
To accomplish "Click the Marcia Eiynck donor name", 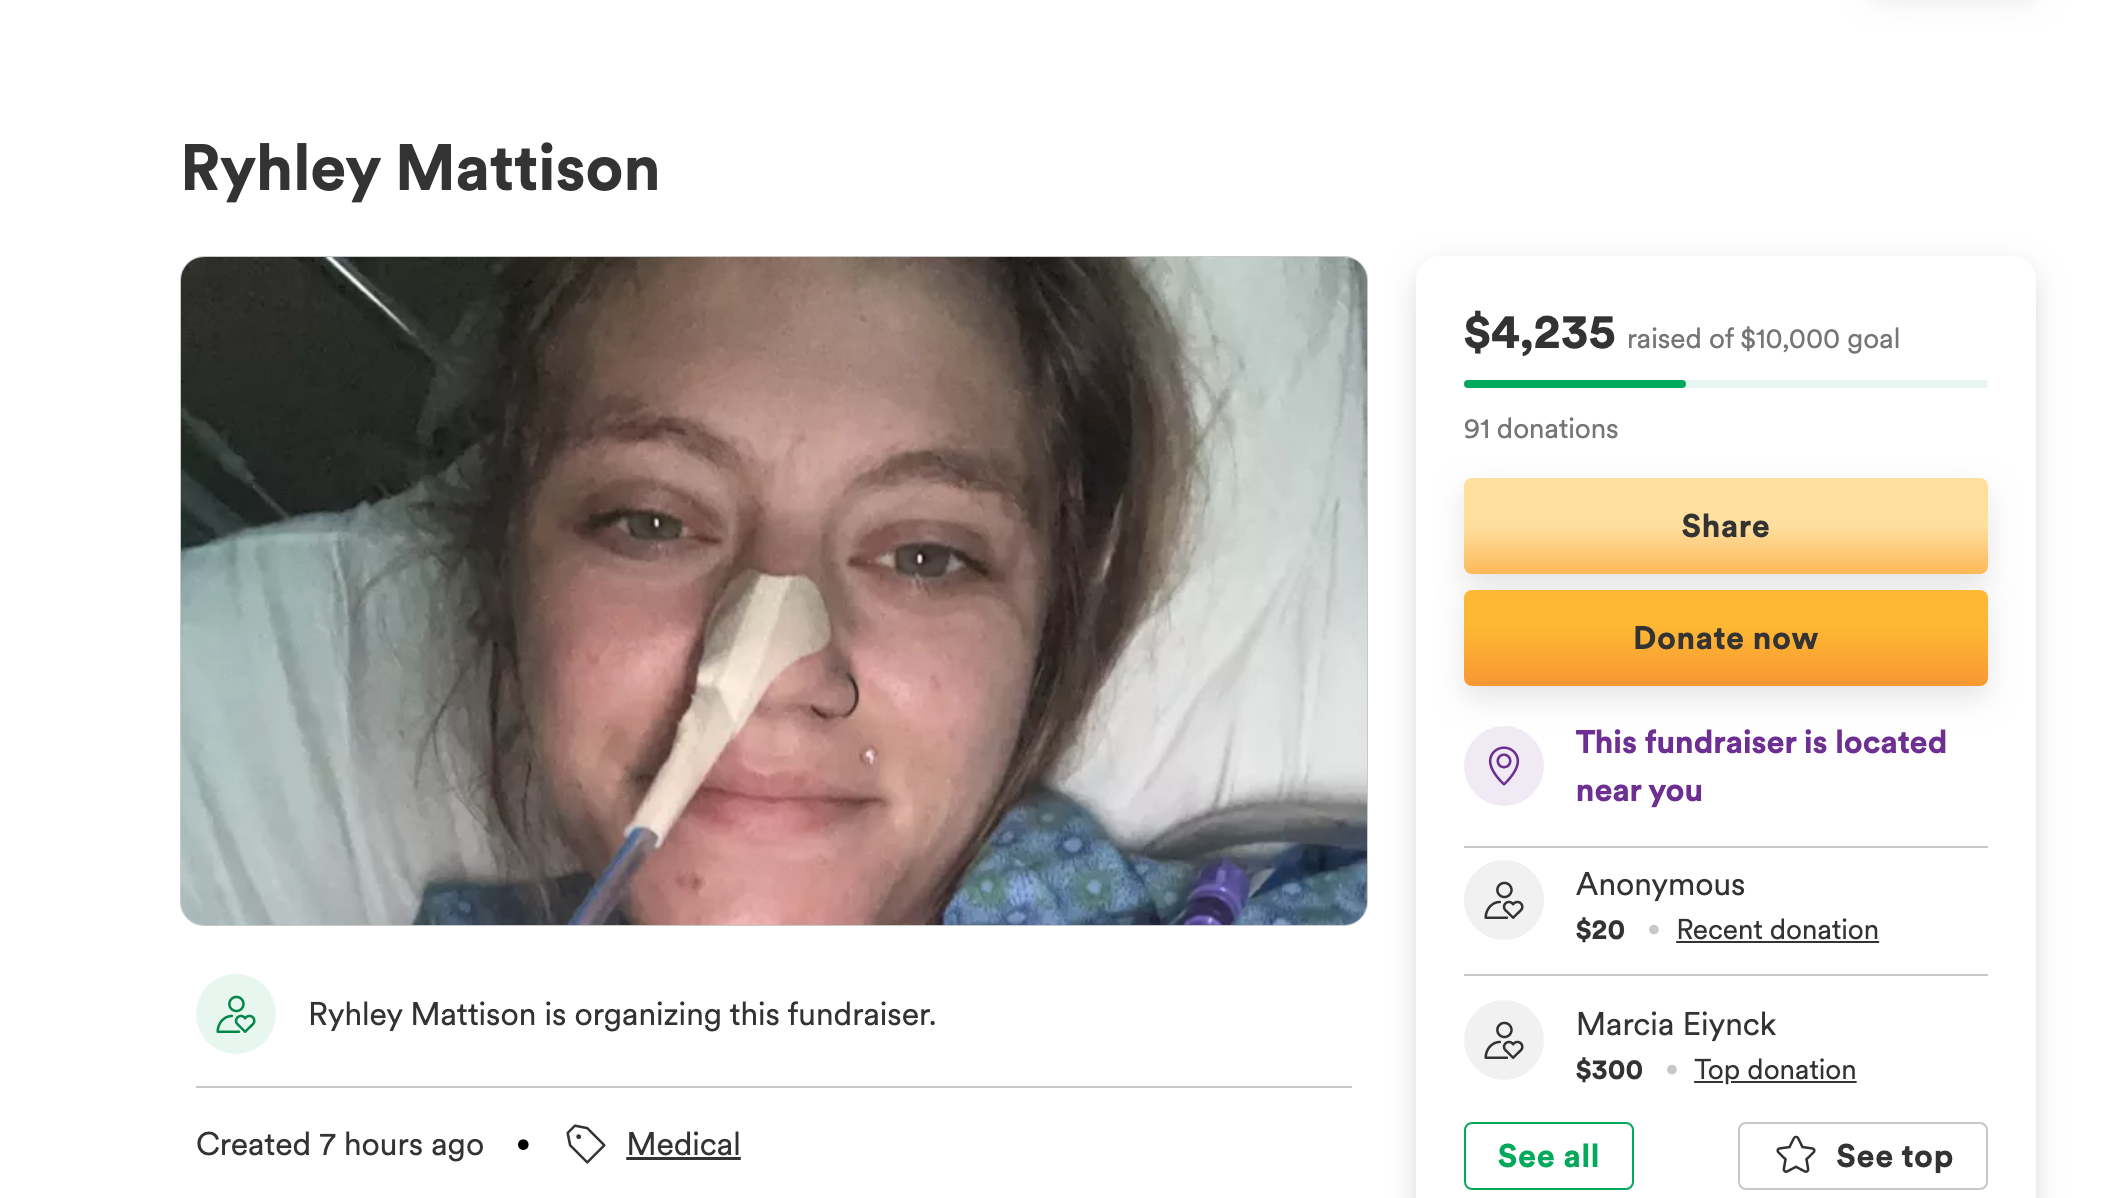I will [1675, 1024].
